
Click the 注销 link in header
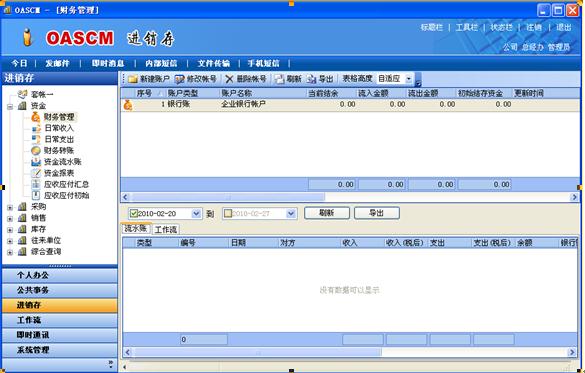(534, 27)
